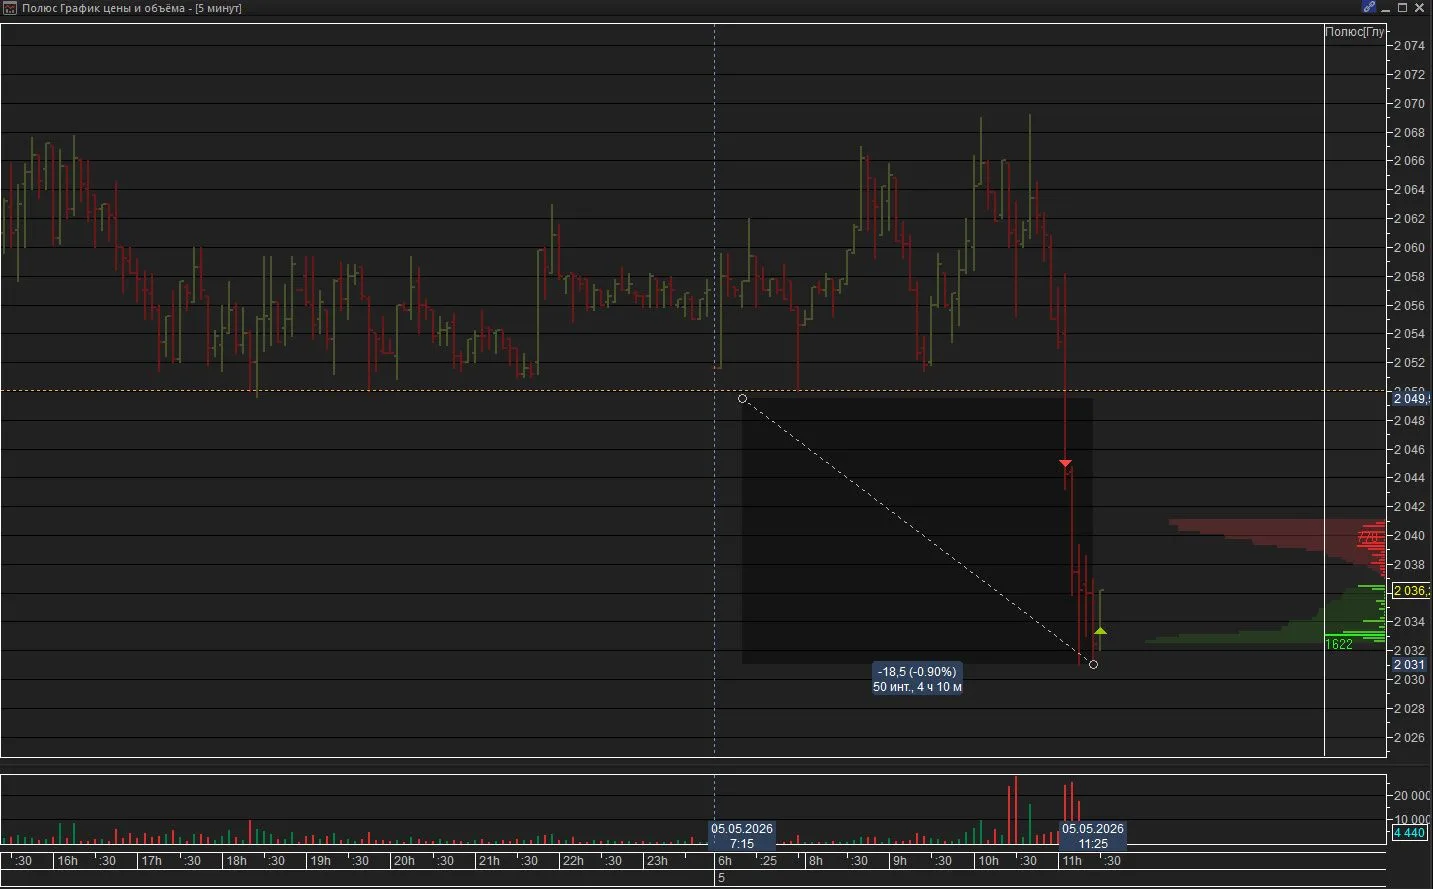This screenshot has height=889, width=1433.
Task: Click the chain-link window linking icon
Action: (1369, 7)
